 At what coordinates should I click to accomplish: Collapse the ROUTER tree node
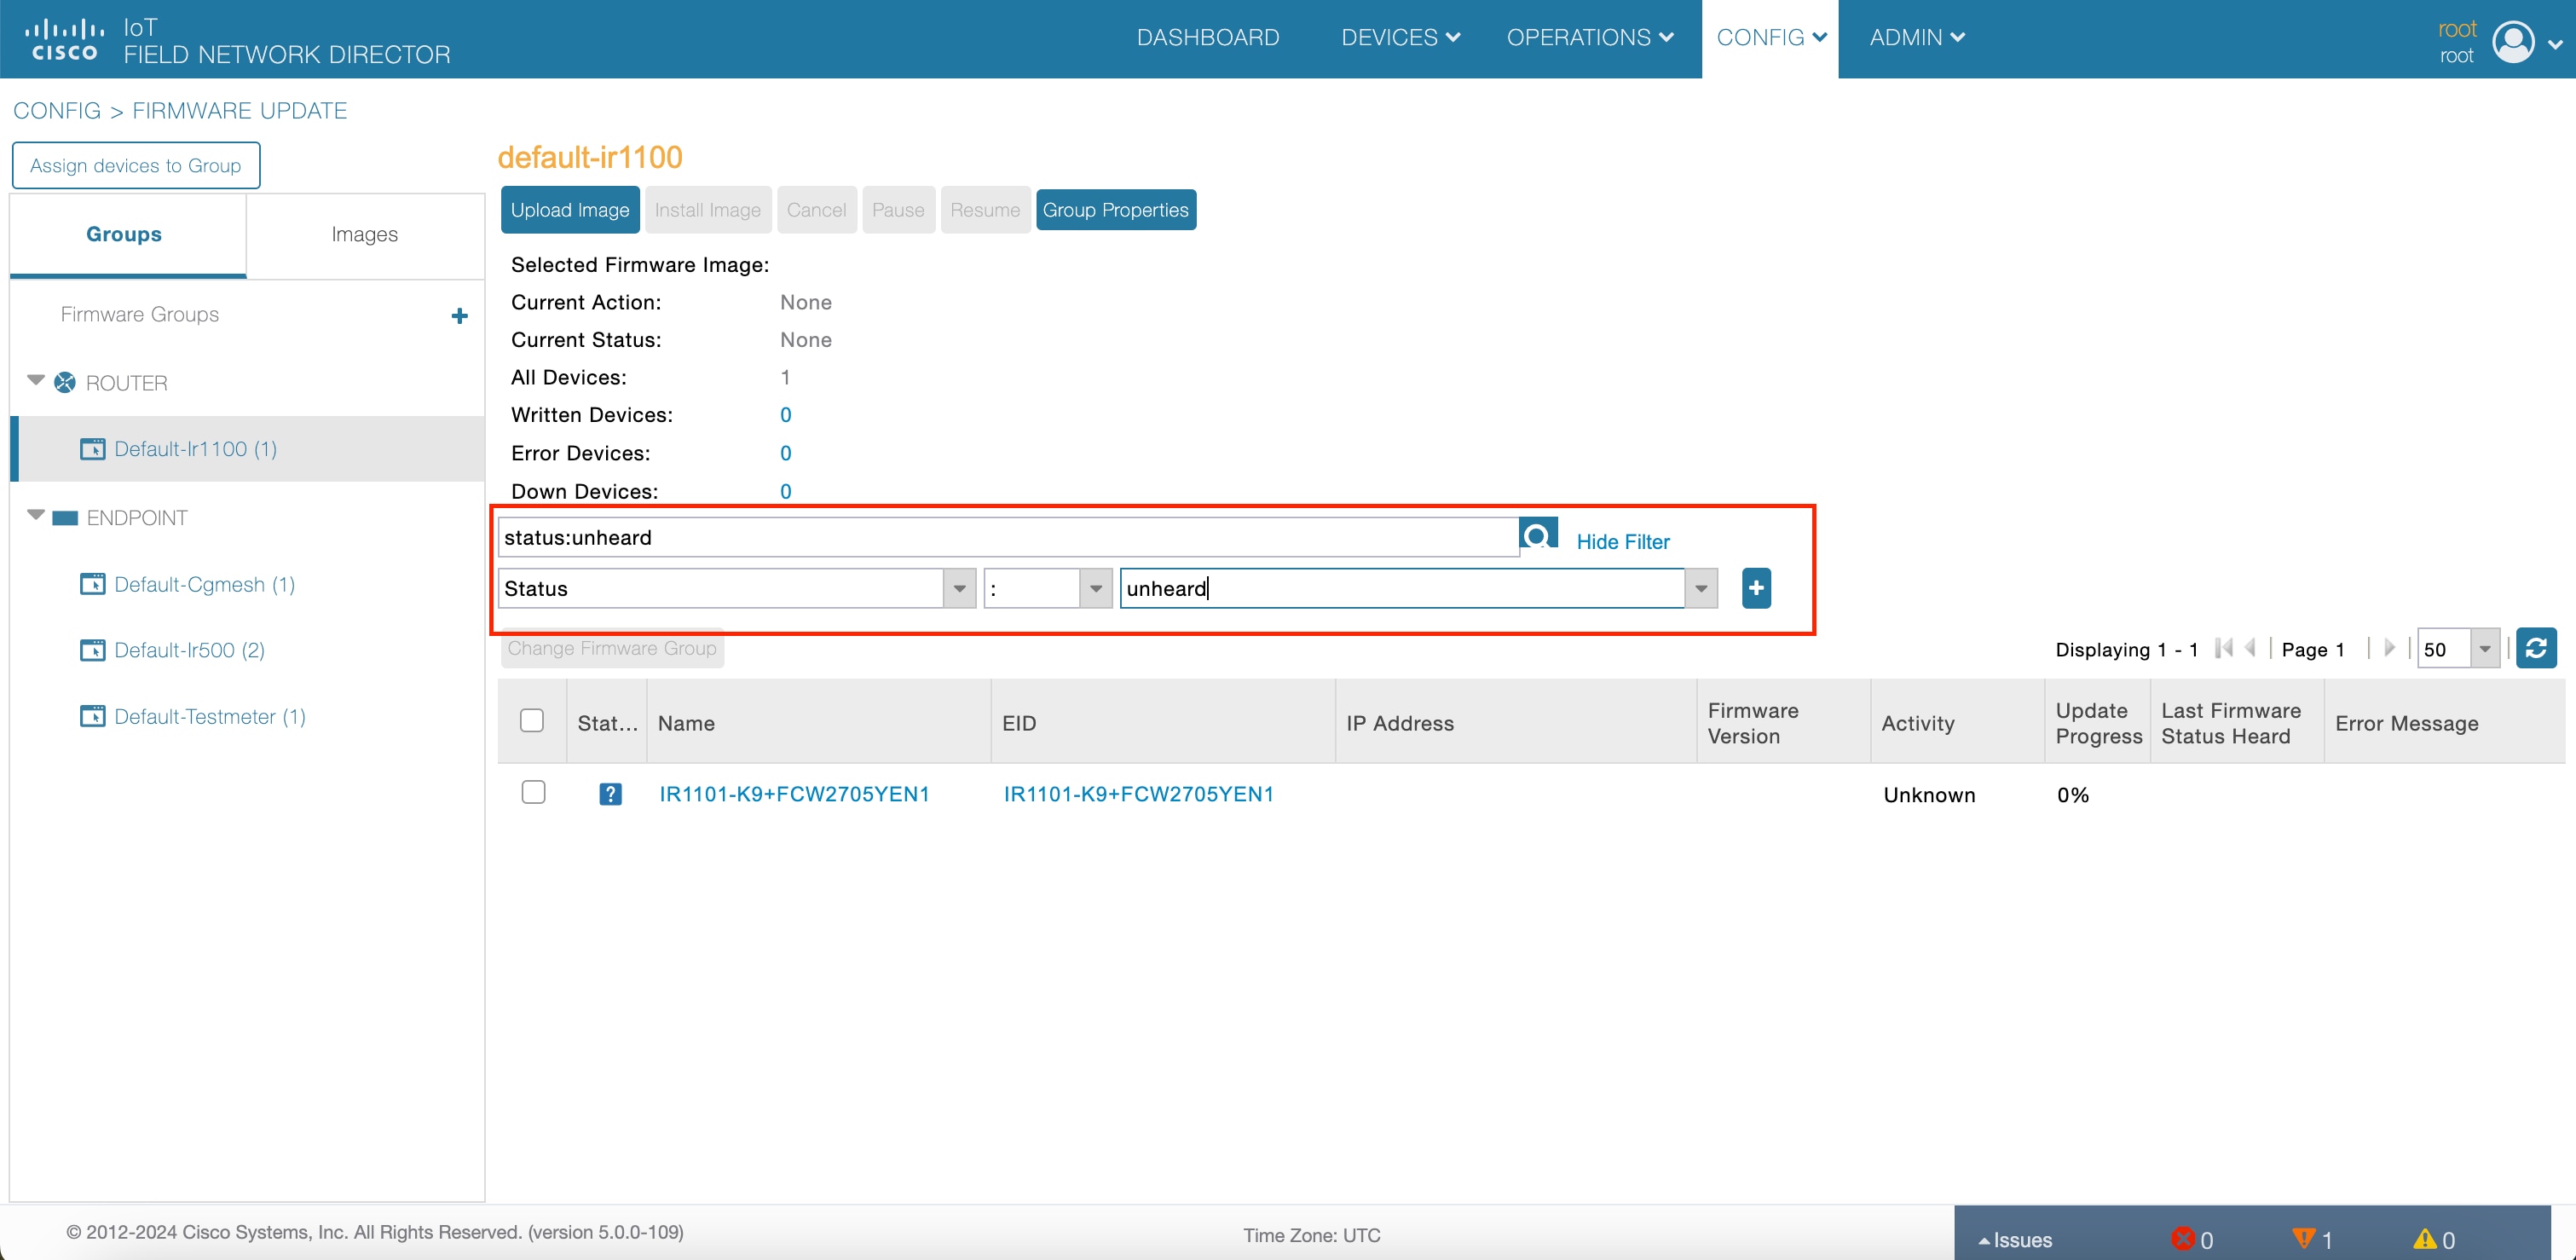click(36, 380)
